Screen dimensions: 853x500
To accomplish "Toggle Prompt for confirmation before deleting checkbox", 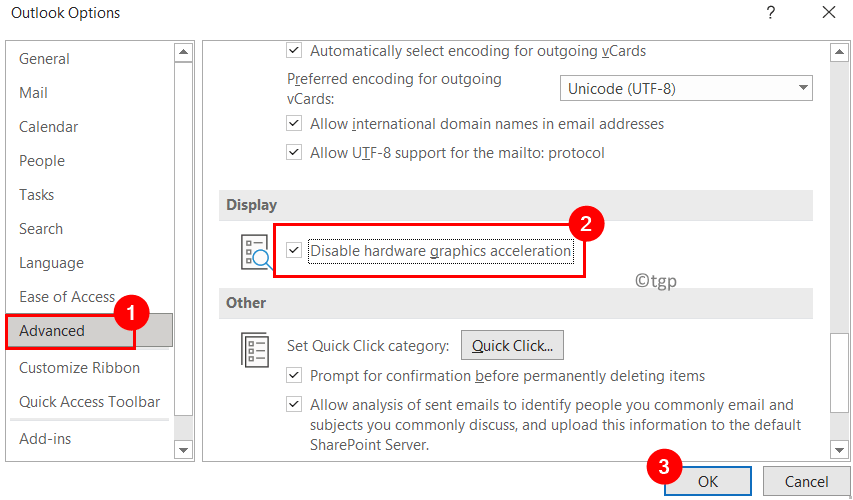I will 294,375.
